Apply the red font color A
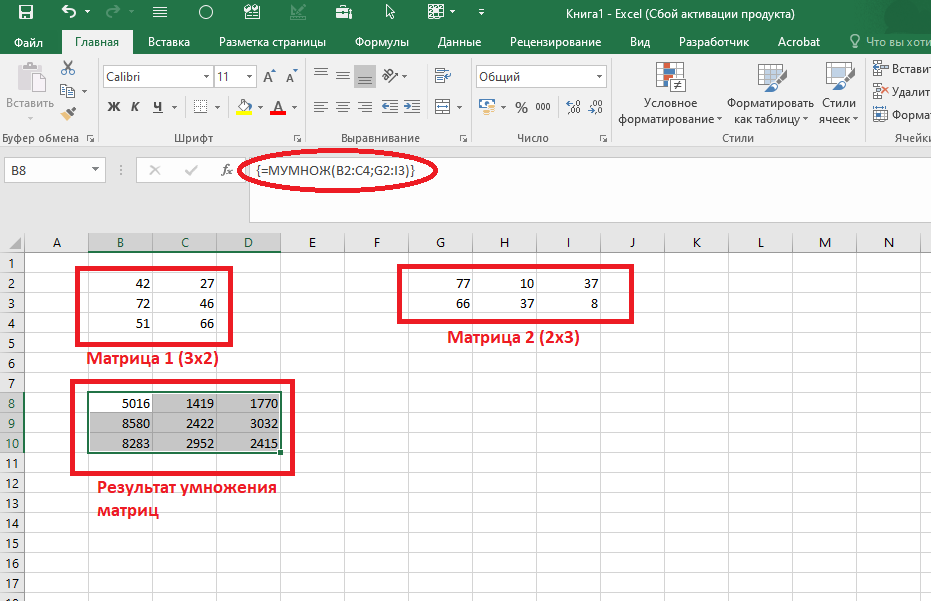The height and width of the screenshot is (601, 931). pyautogui.click(x=278, y=107)
